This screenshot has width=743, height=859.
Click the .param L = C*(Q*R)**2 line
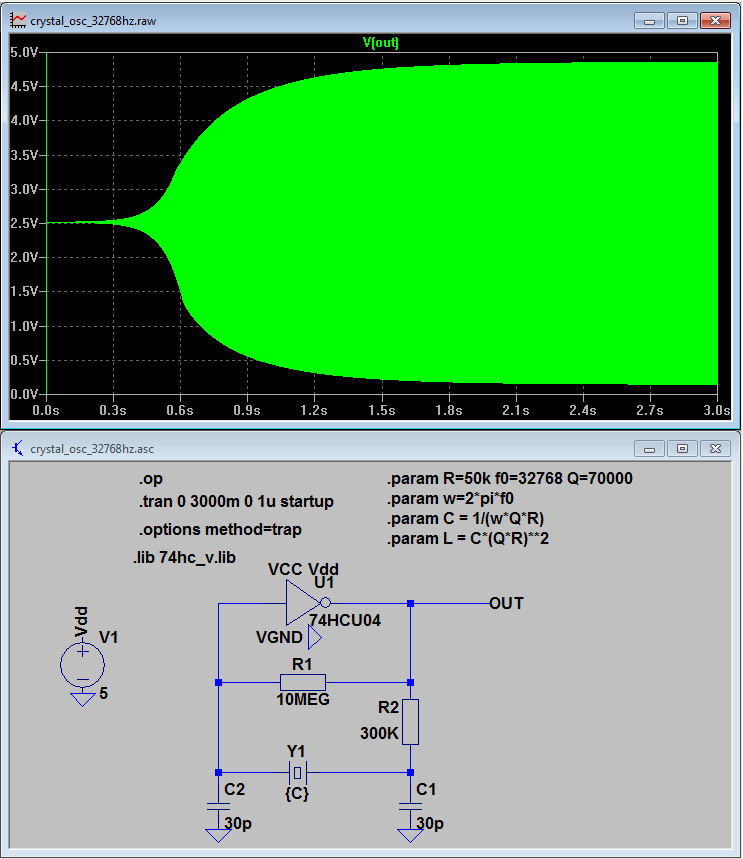pyautogui.click(x=468, y=539)
